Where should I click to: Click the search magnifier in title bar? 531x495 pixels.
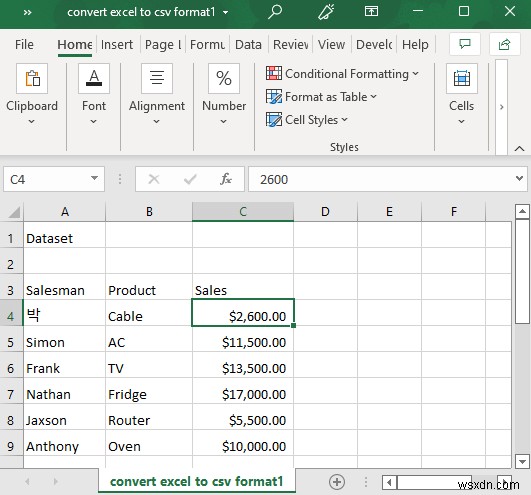point(275,12)
